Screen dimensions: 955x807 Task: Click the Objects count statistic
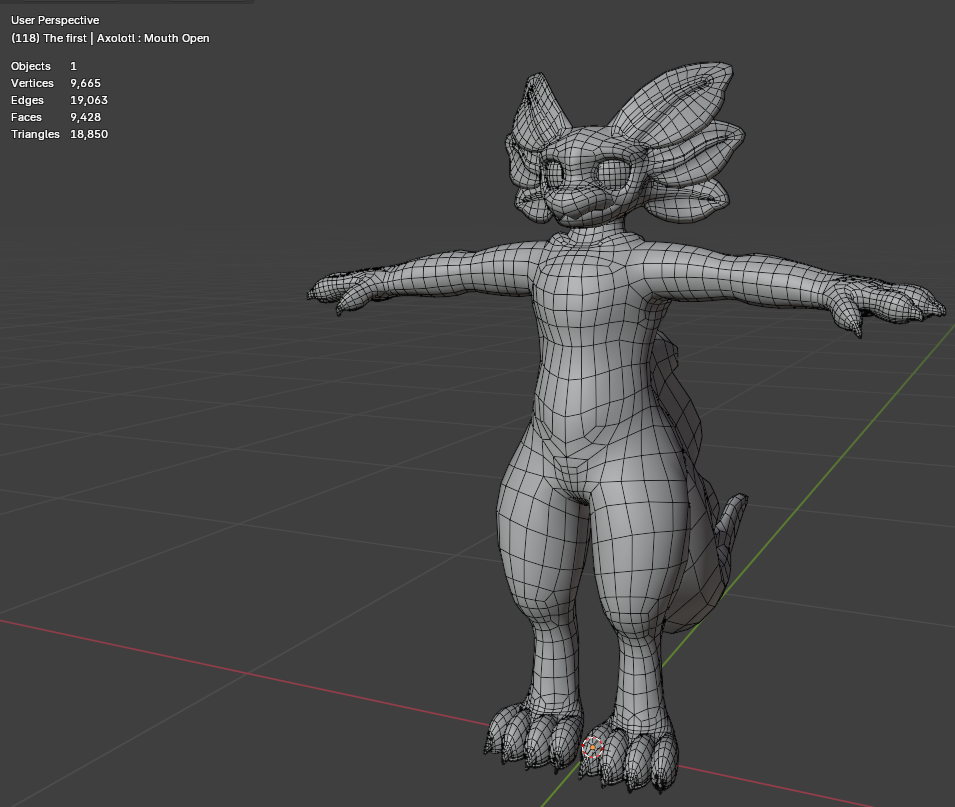(43, 66)
